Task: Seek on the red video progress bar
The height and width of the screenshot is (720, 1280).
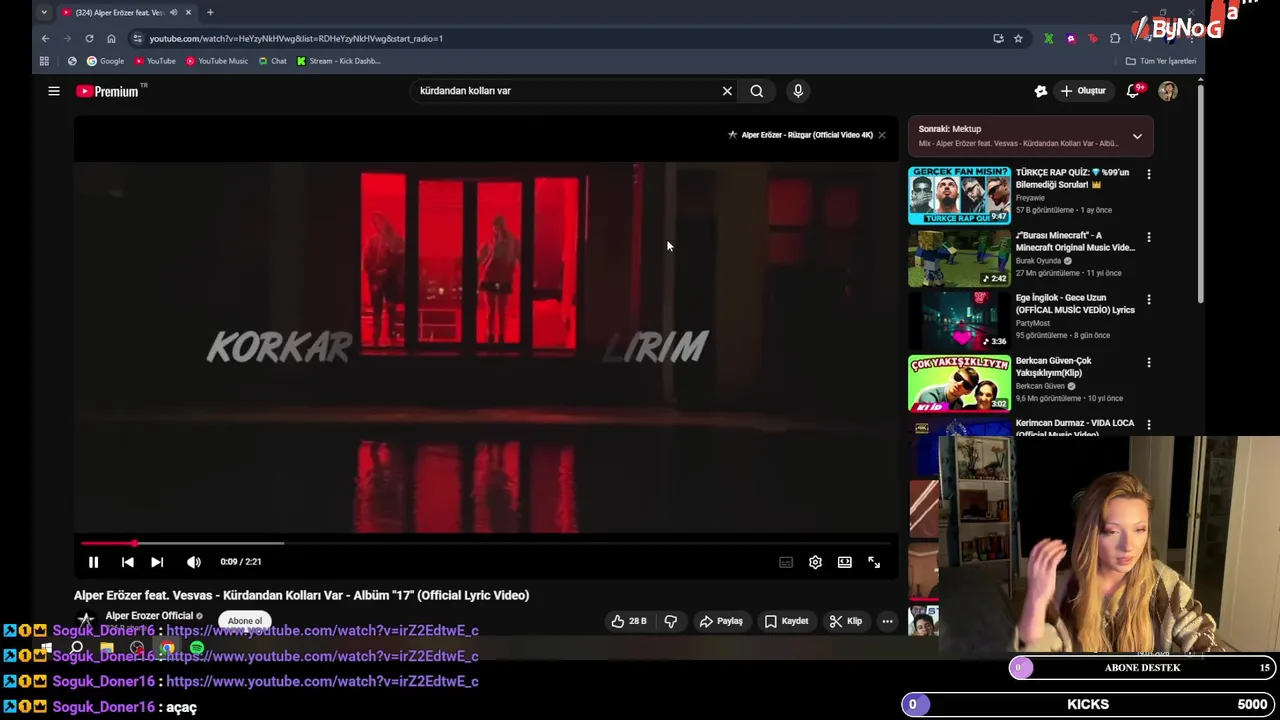Action: (x=487, y=543)
